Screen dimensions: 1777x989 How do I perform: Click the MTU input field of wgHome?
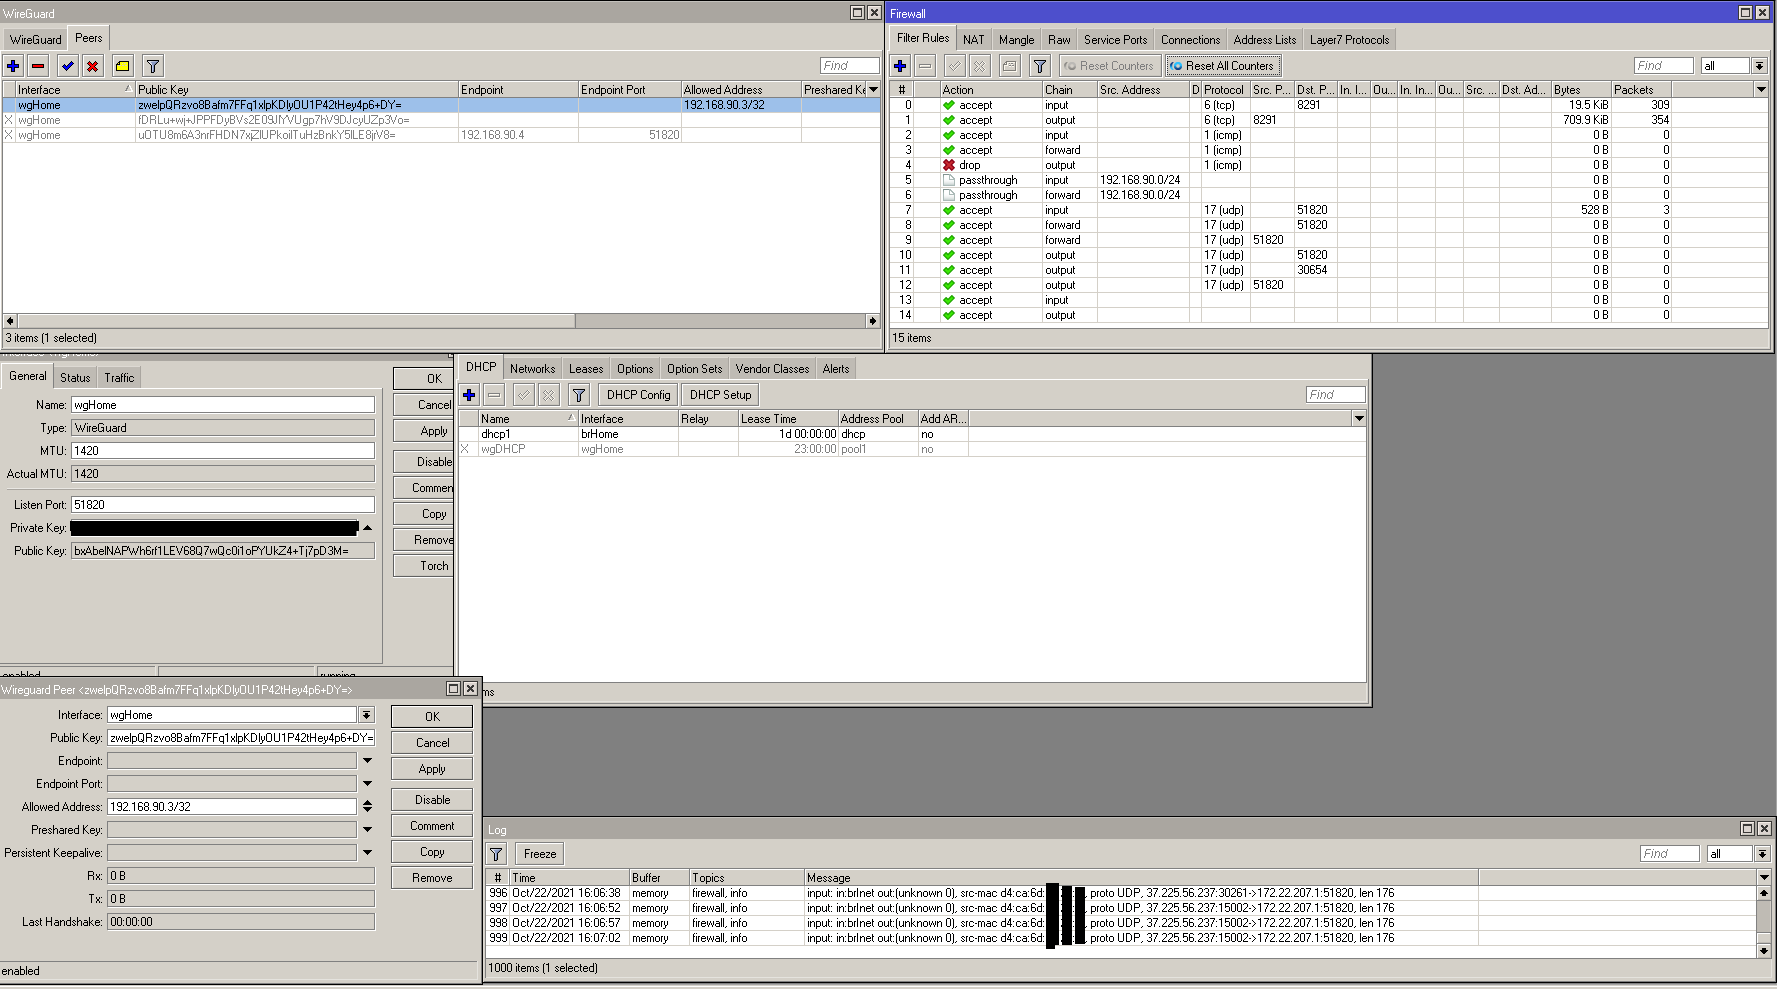pos(223,451)
